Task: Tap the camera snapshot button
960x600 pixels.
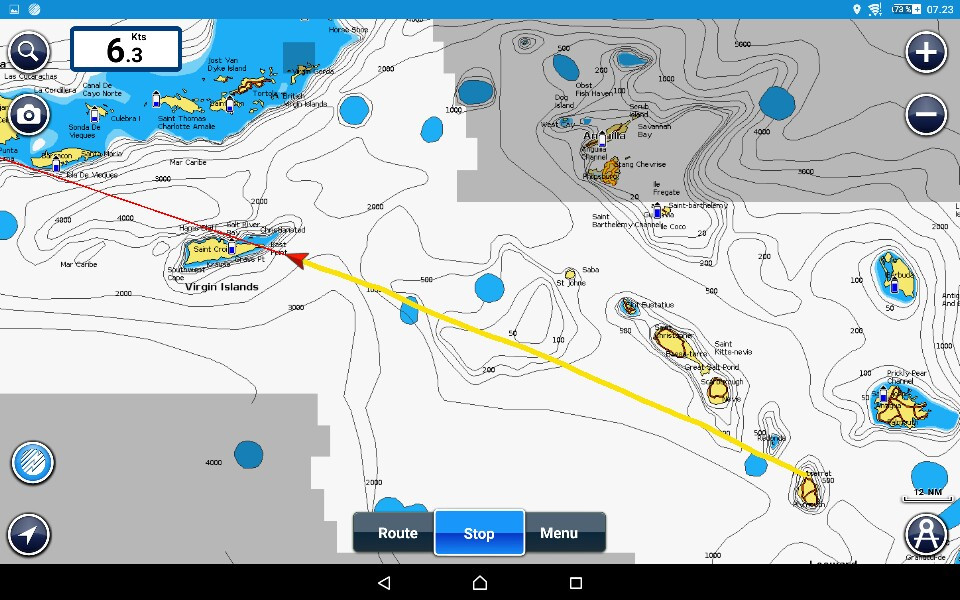Action: point(29,115)
